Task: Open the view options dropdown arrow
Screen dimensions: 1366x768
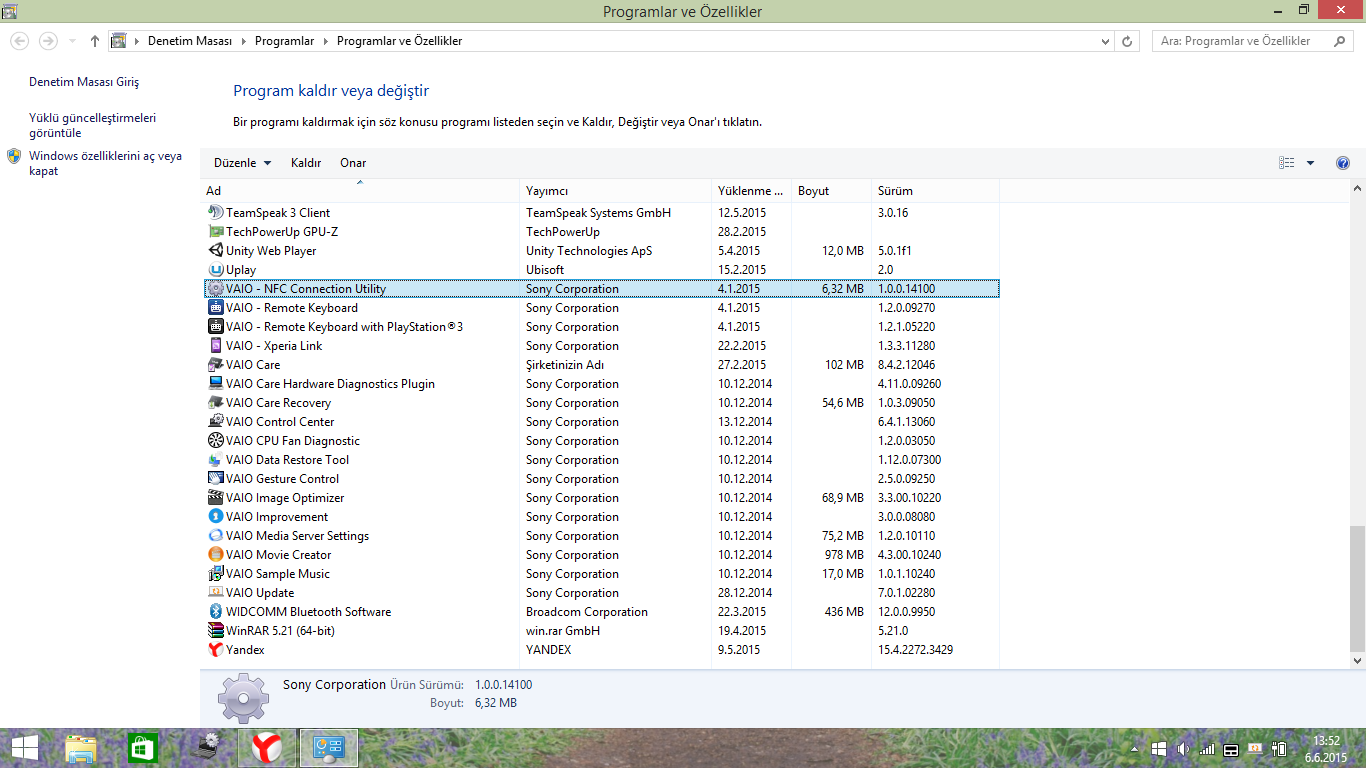Action: 1310,163
